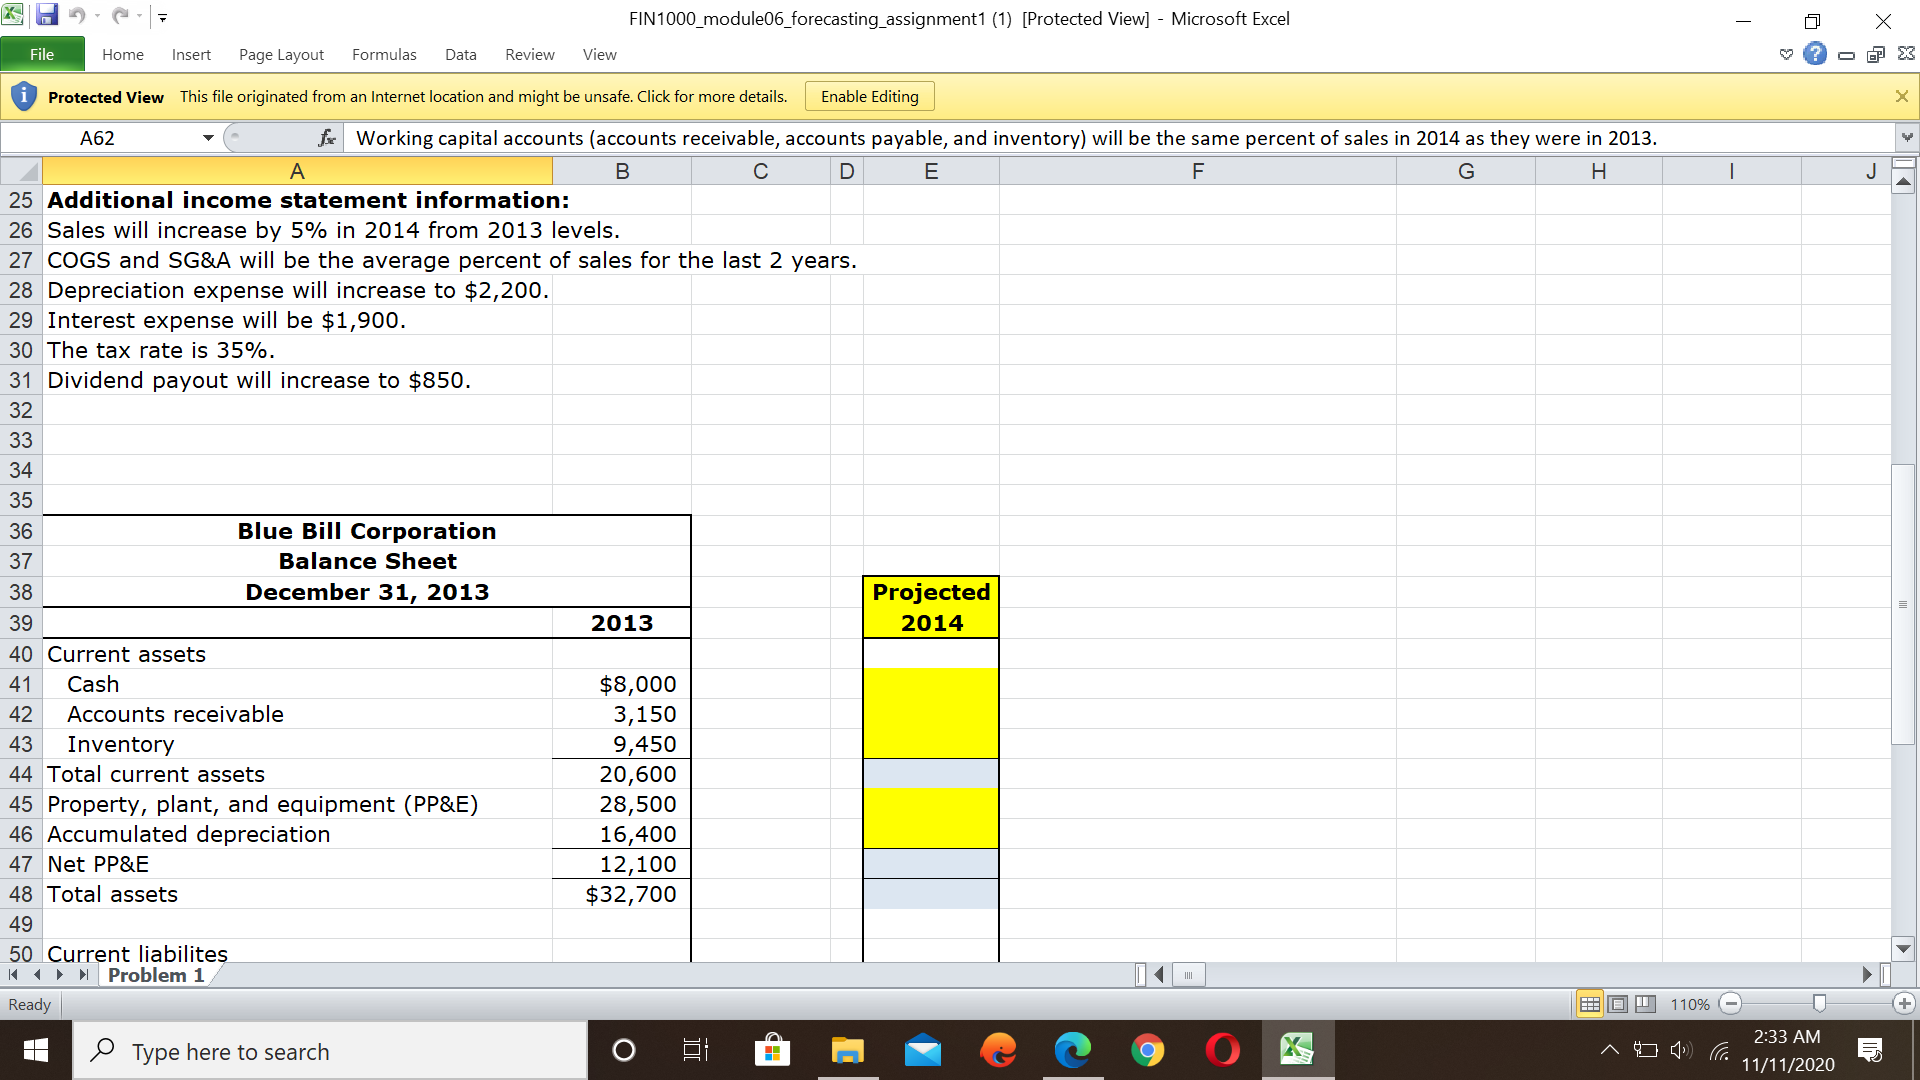Click the Inventory value 9,450

(x=622, y=744)
